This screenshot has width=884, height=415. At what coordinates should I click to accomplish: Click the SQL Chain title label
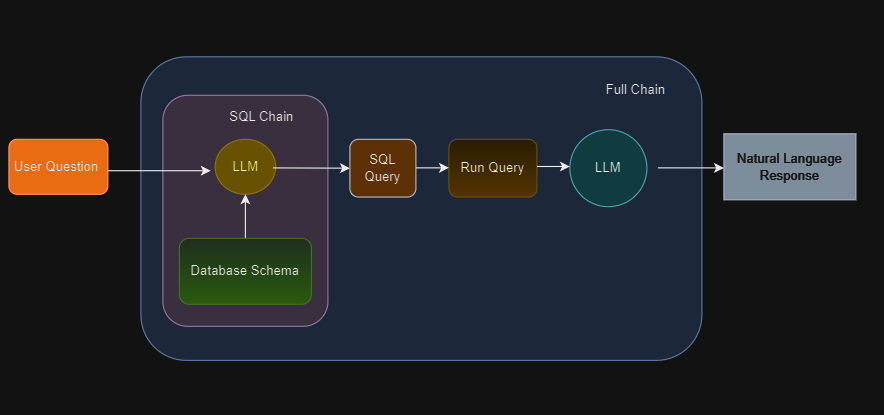pos(261,116)
